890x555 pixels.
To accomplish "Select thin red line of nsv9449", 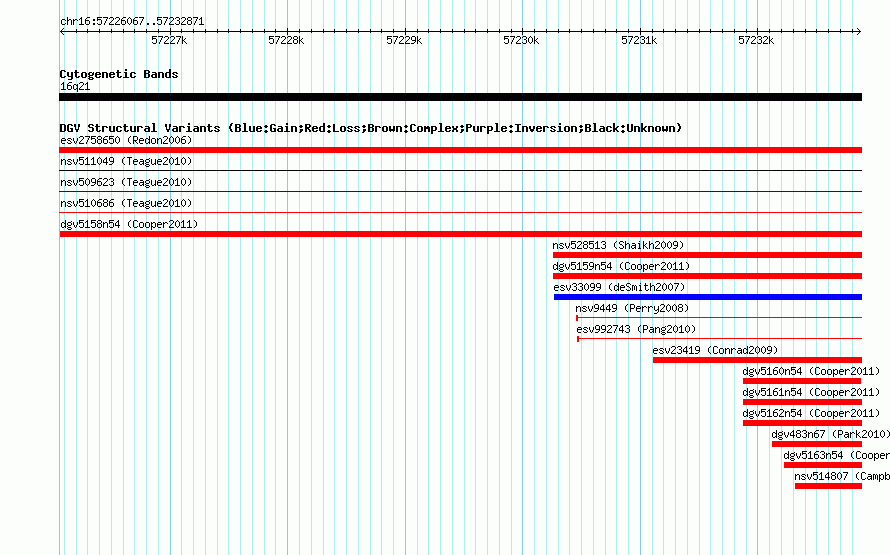I will point(719,317).
